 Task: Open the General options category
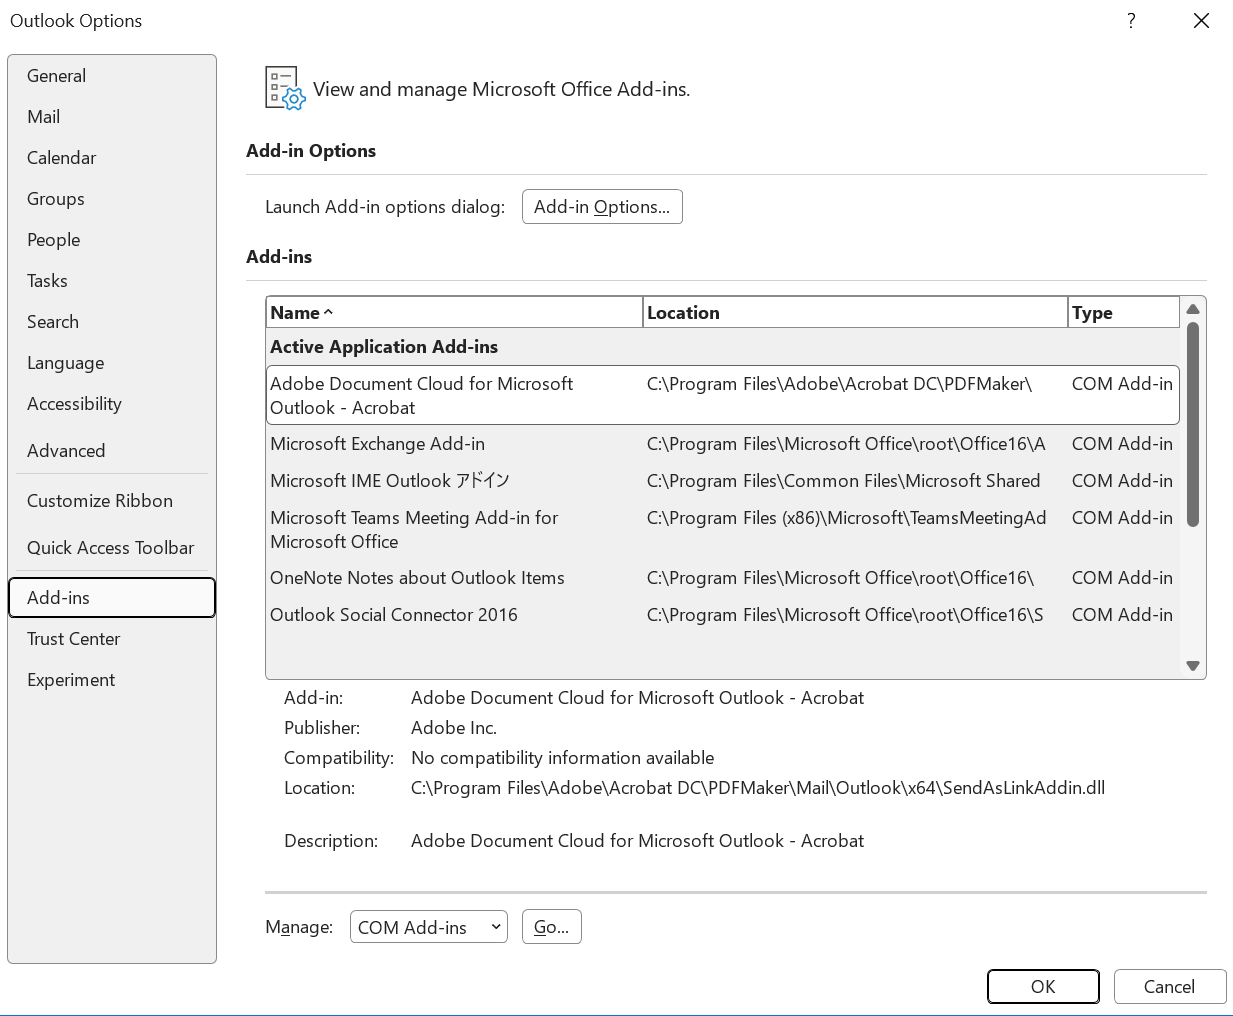point(112,76)
